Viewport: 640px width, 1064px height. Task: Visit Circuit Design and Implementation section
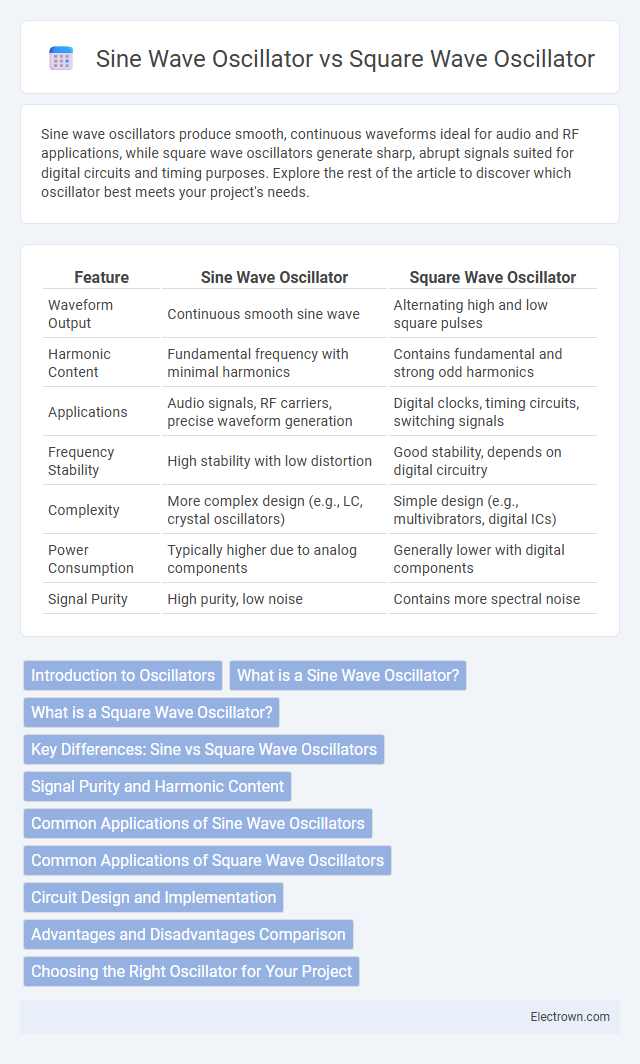153,897
